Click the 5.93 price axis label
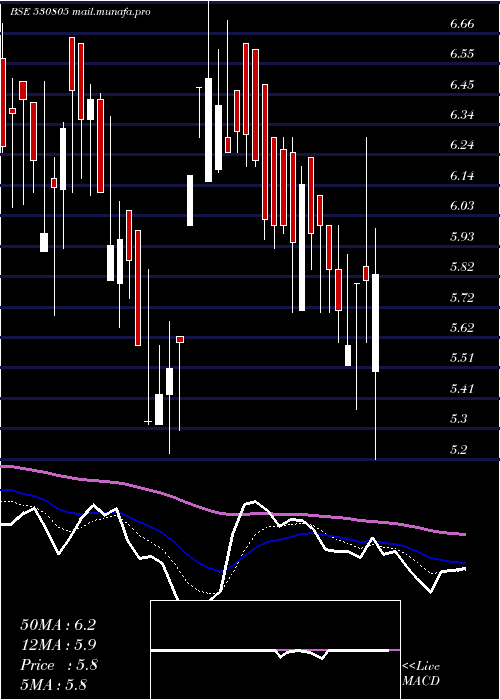 462,236
